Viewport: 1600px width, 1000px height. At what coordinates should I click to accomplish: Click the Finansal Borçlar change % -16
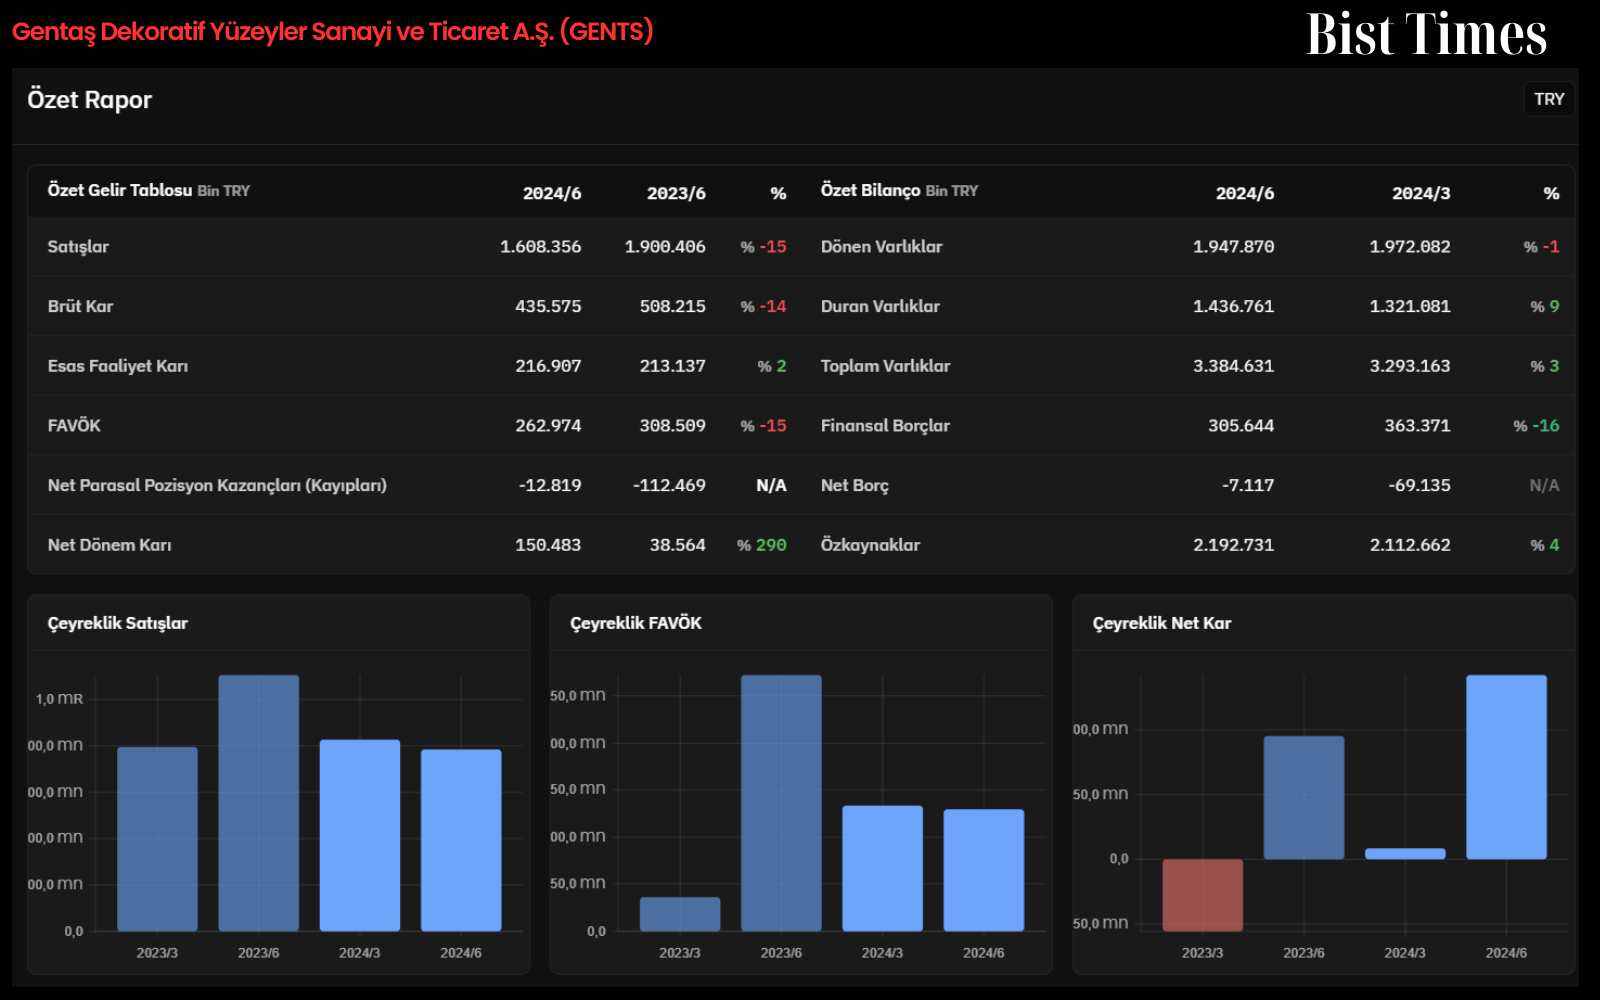point(1536,426)
